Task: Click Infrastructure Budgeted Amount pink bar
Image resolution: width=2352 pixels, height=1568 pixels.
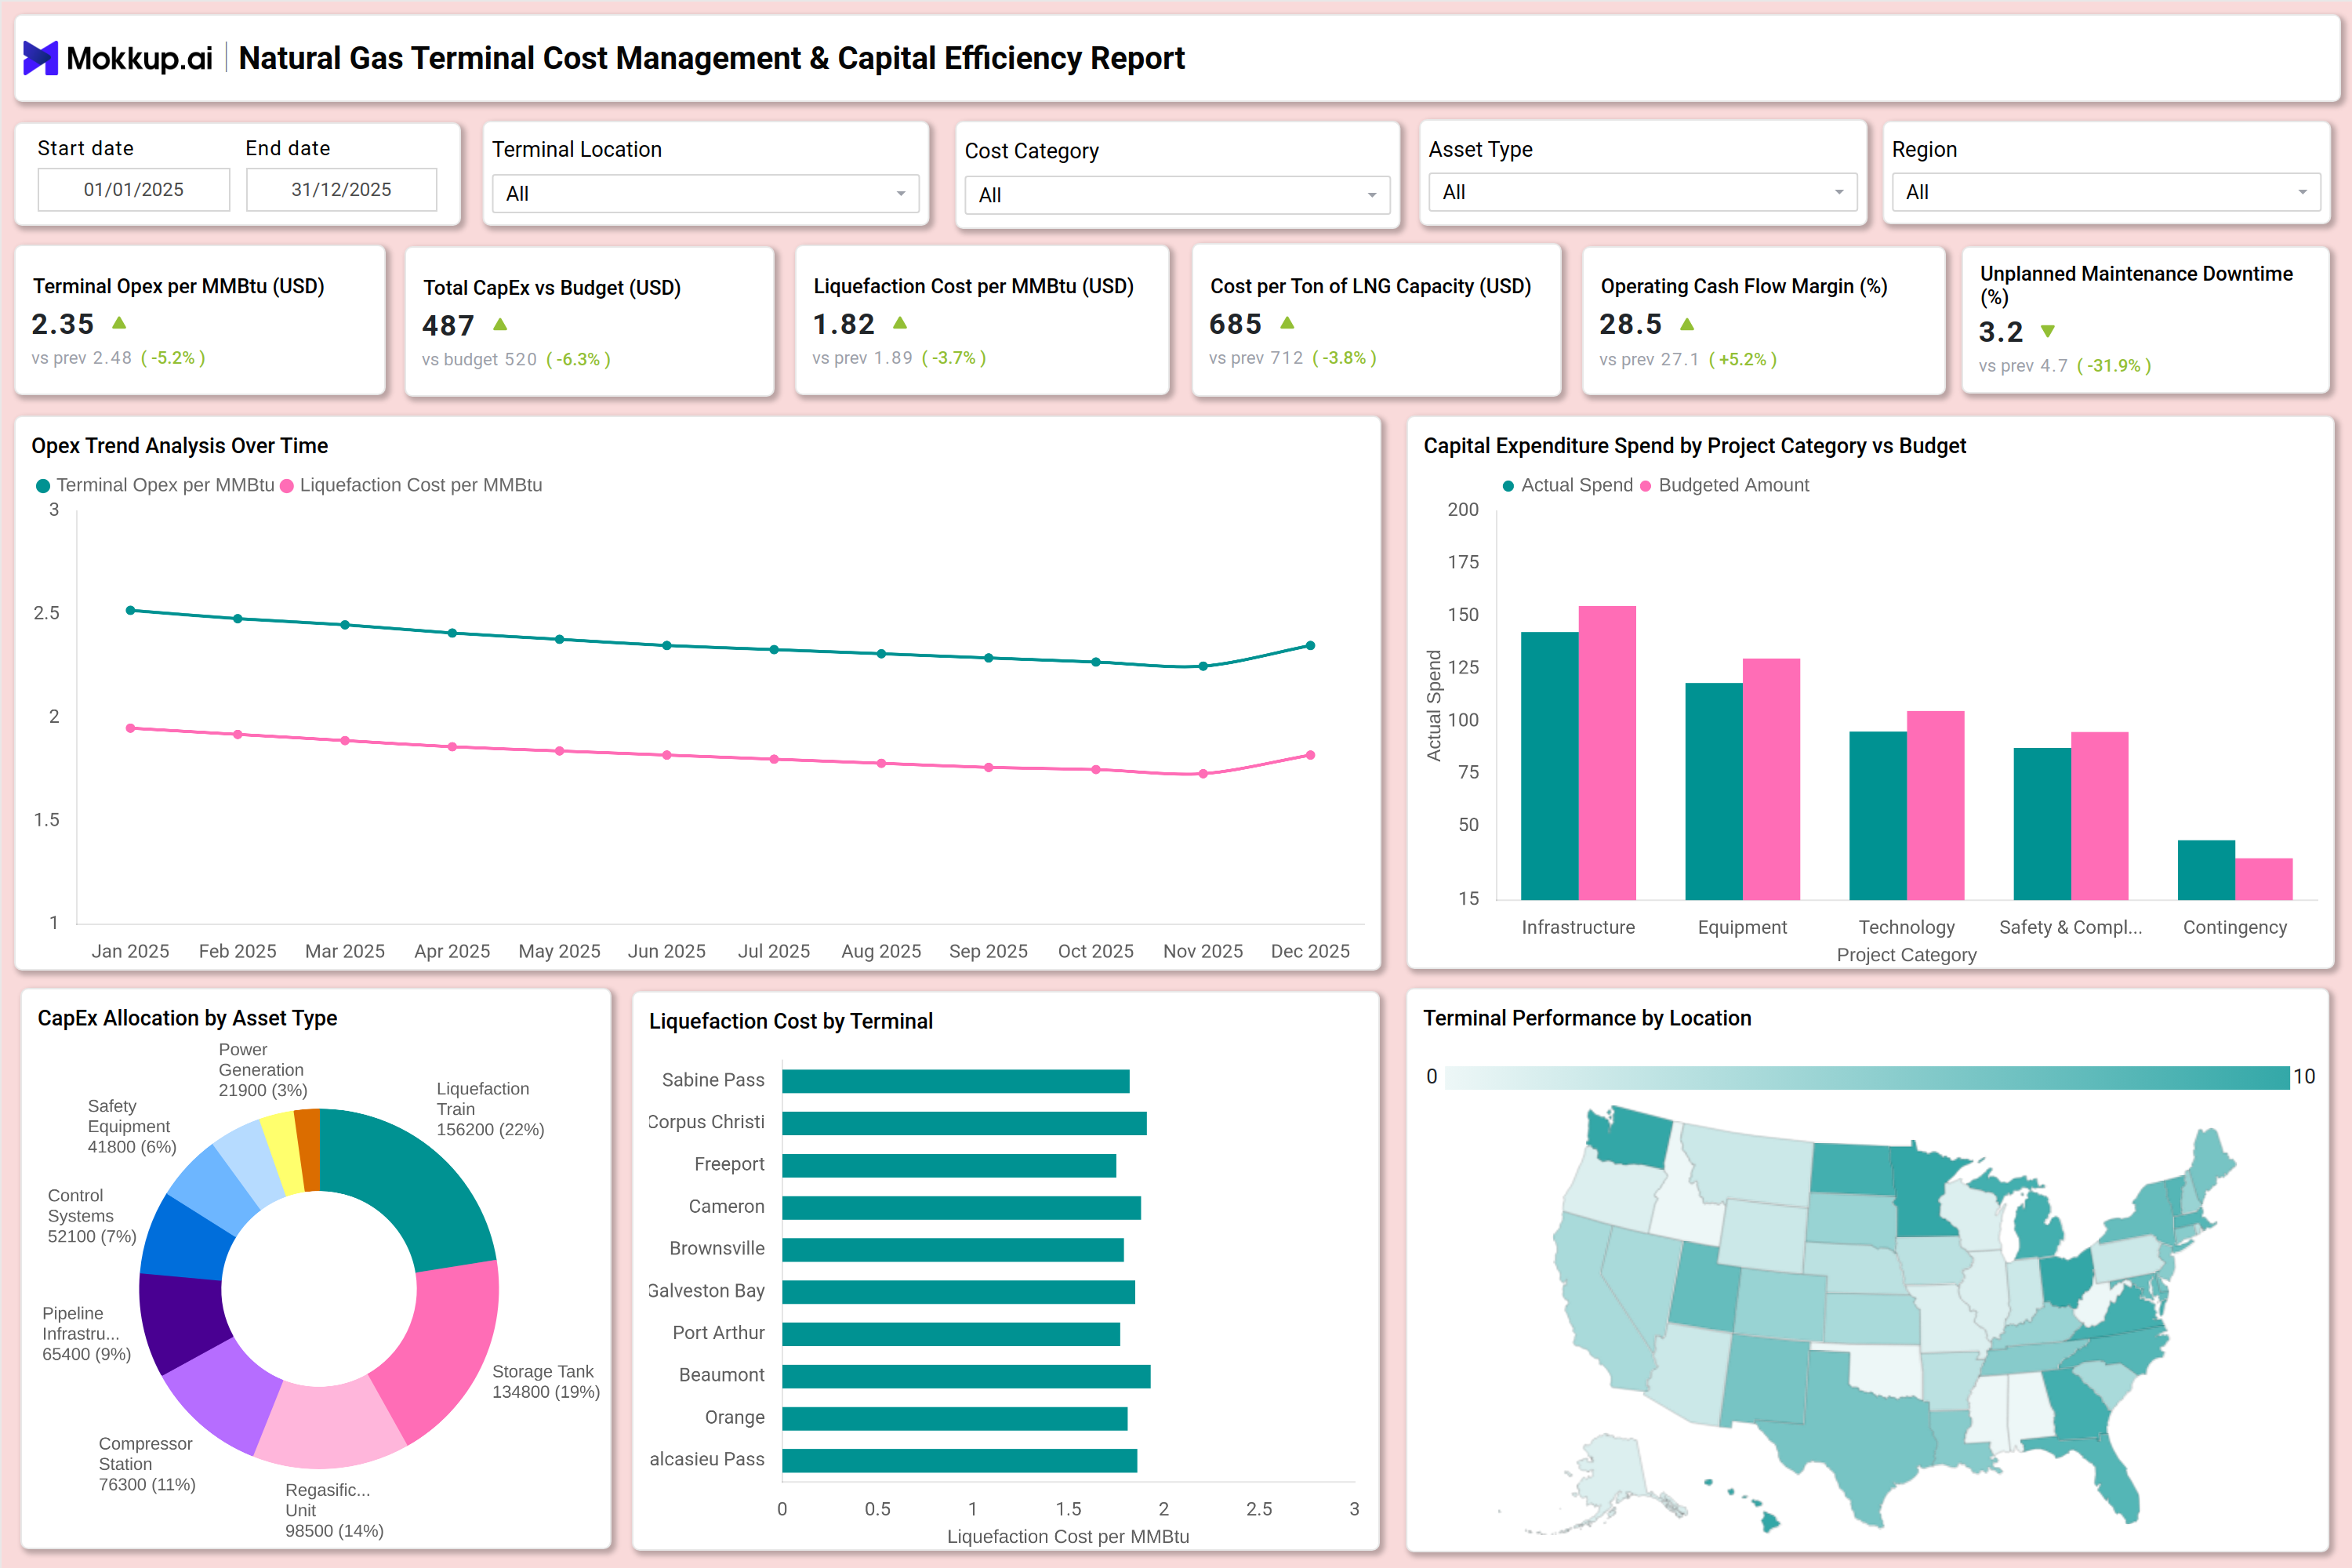Action: [x=1607, y=753]
